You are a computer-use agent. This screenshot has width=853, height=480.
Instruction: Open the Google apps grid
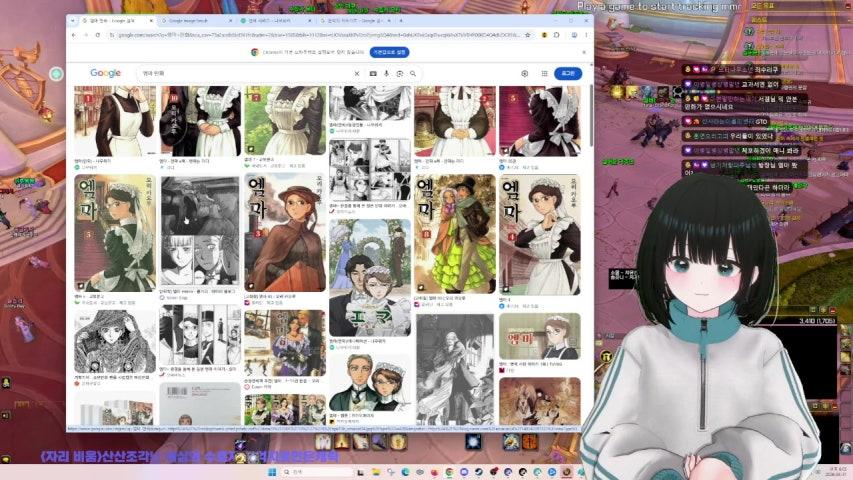point(544,73)
